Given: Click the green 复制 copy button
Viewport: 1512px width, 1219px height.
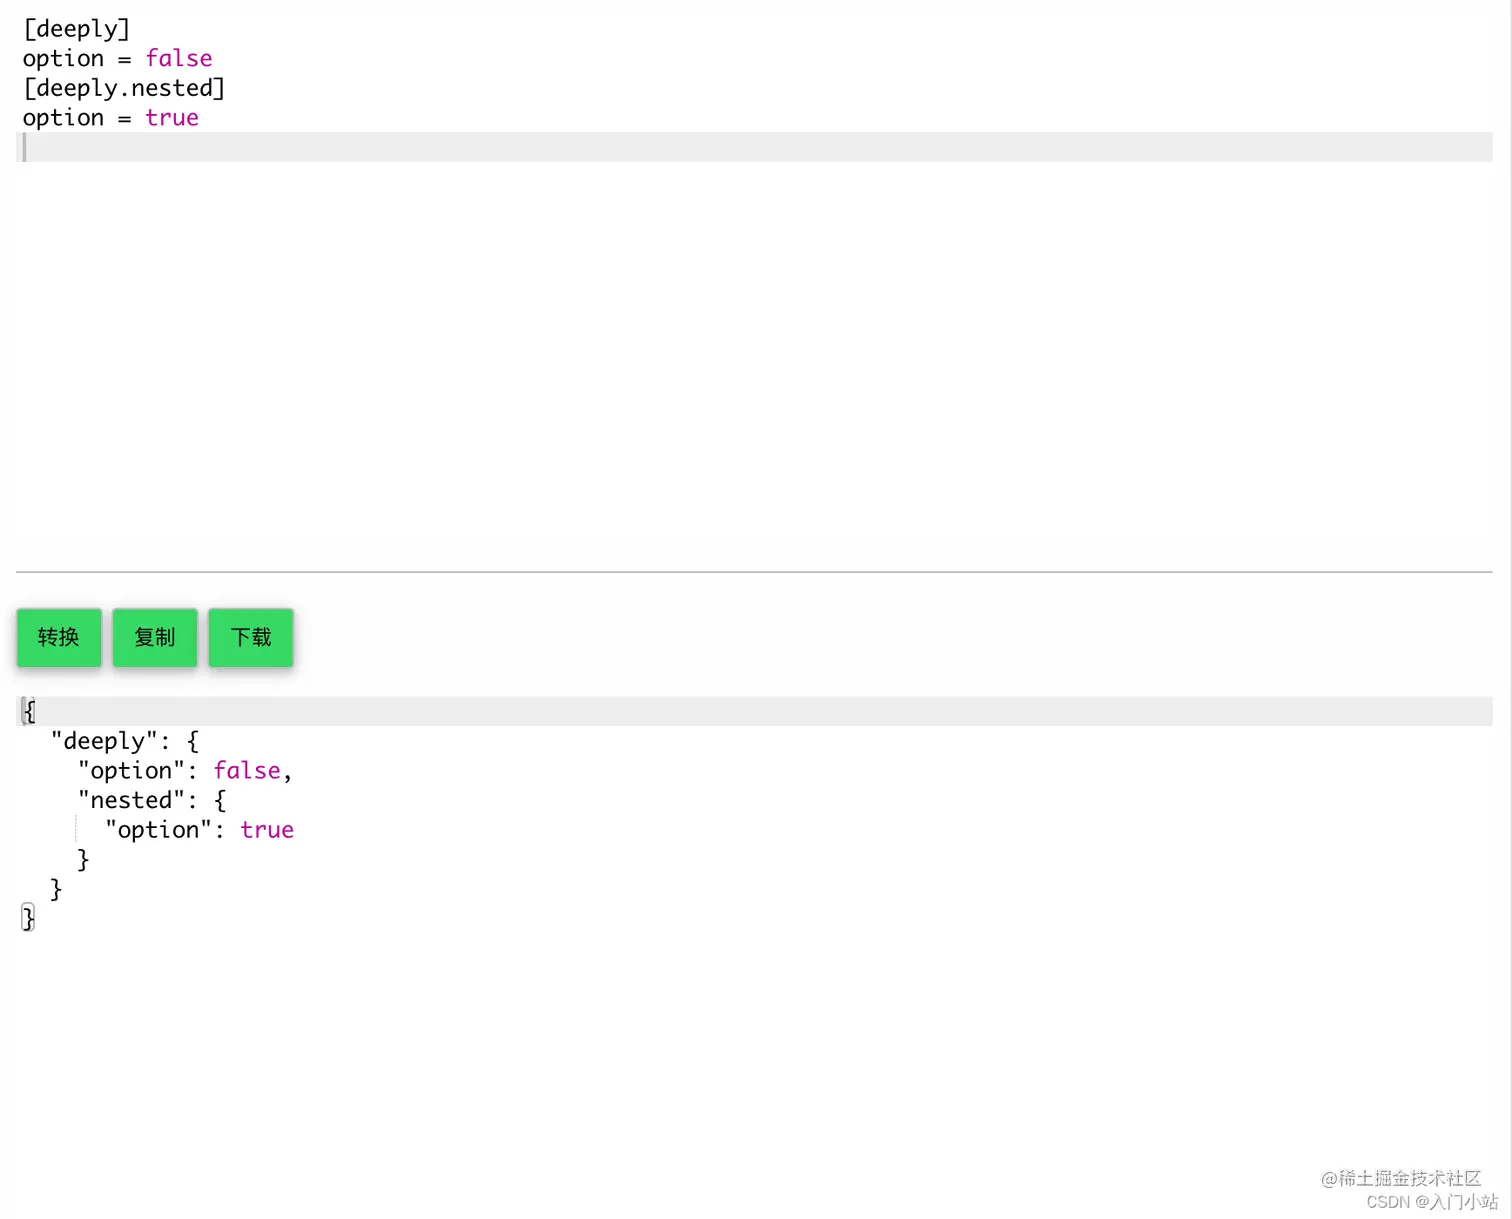Looking at the screenshot, I should coord(155,637).
